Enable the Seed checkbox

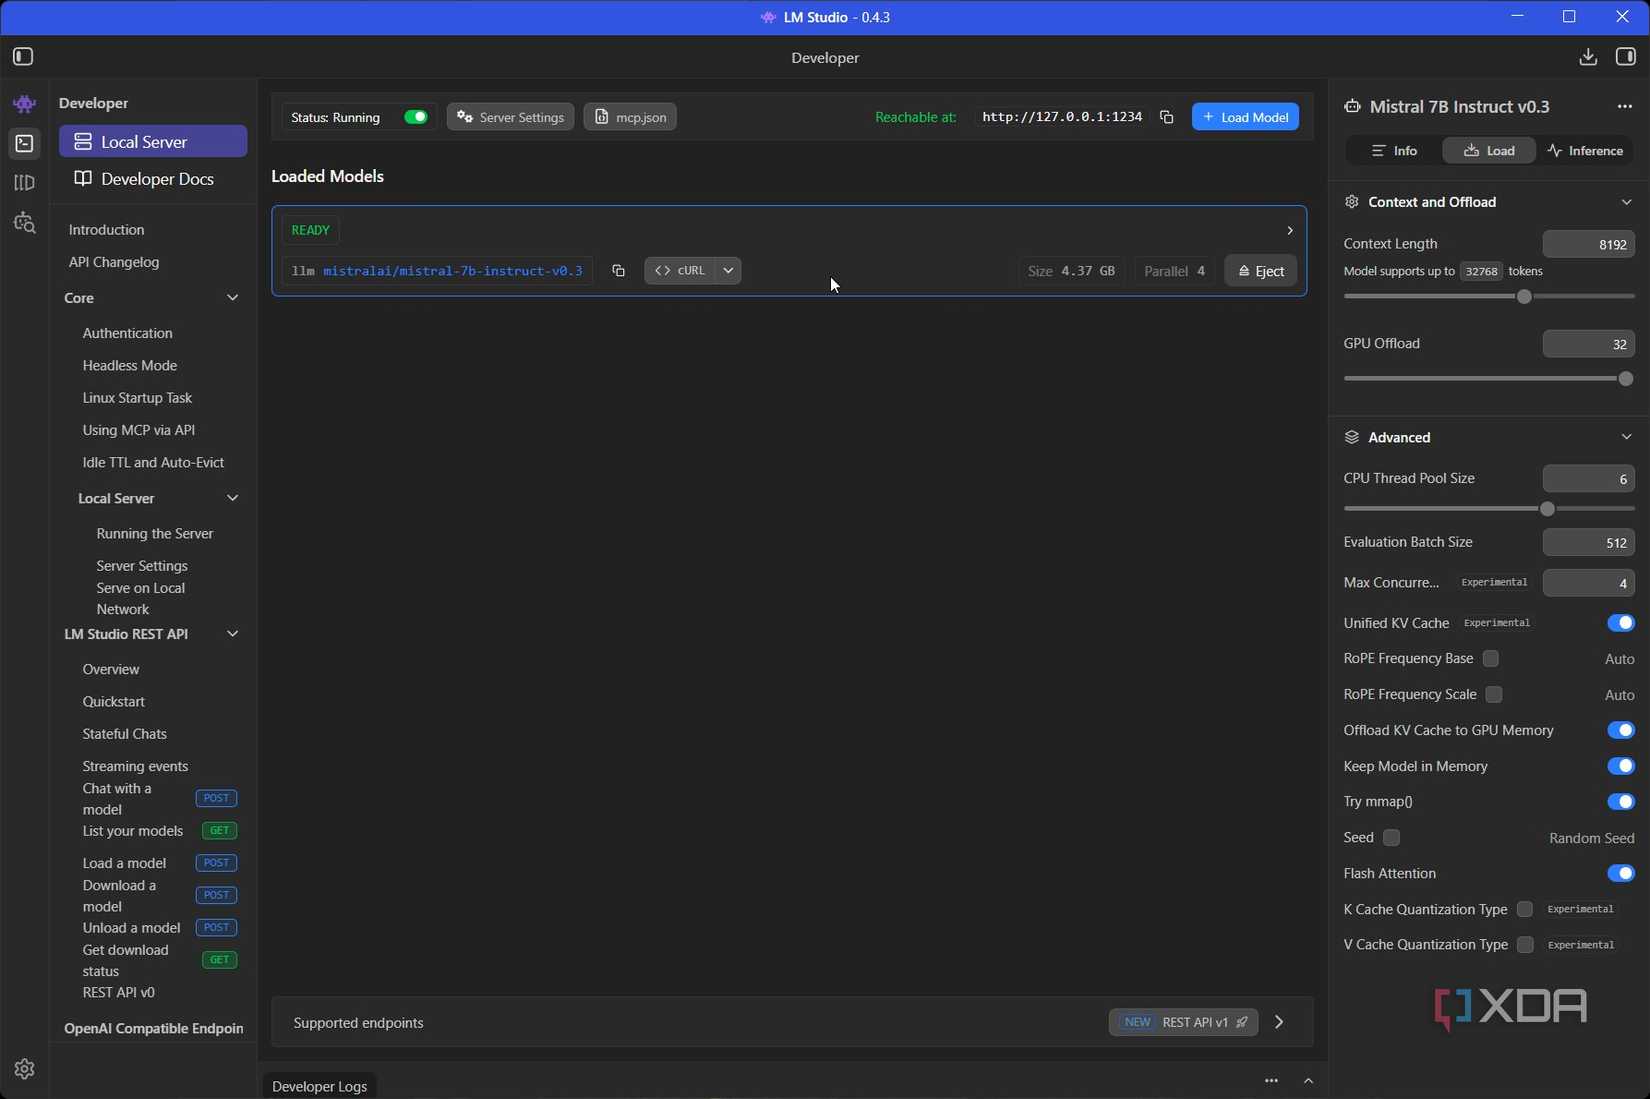click(1391, 837)
